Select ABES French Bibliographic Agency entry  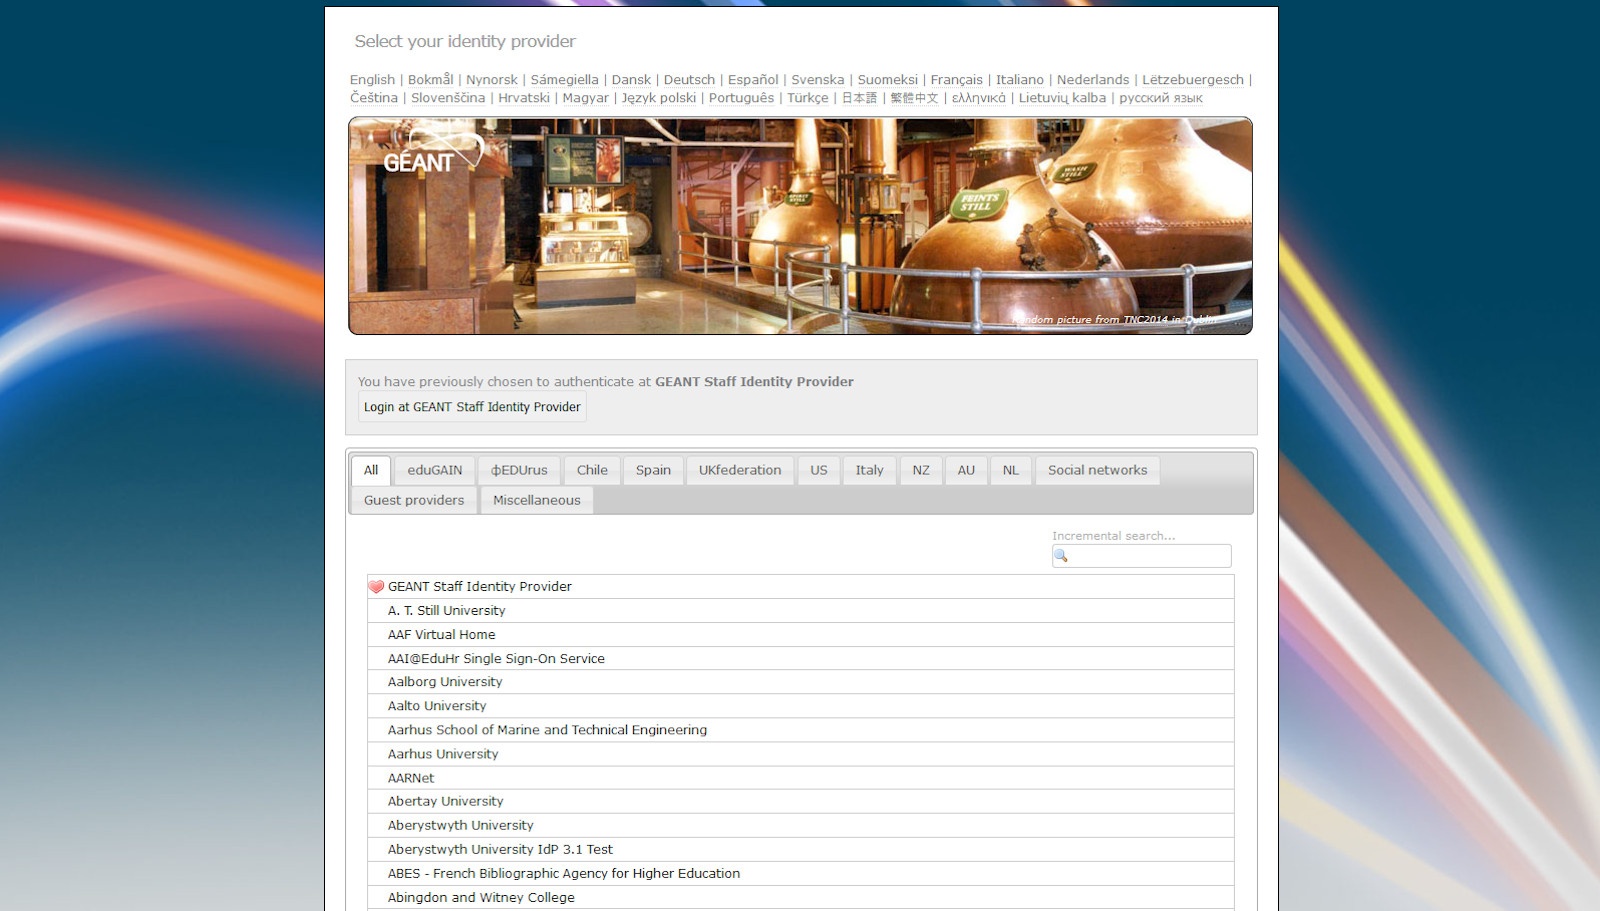(800, 873)
